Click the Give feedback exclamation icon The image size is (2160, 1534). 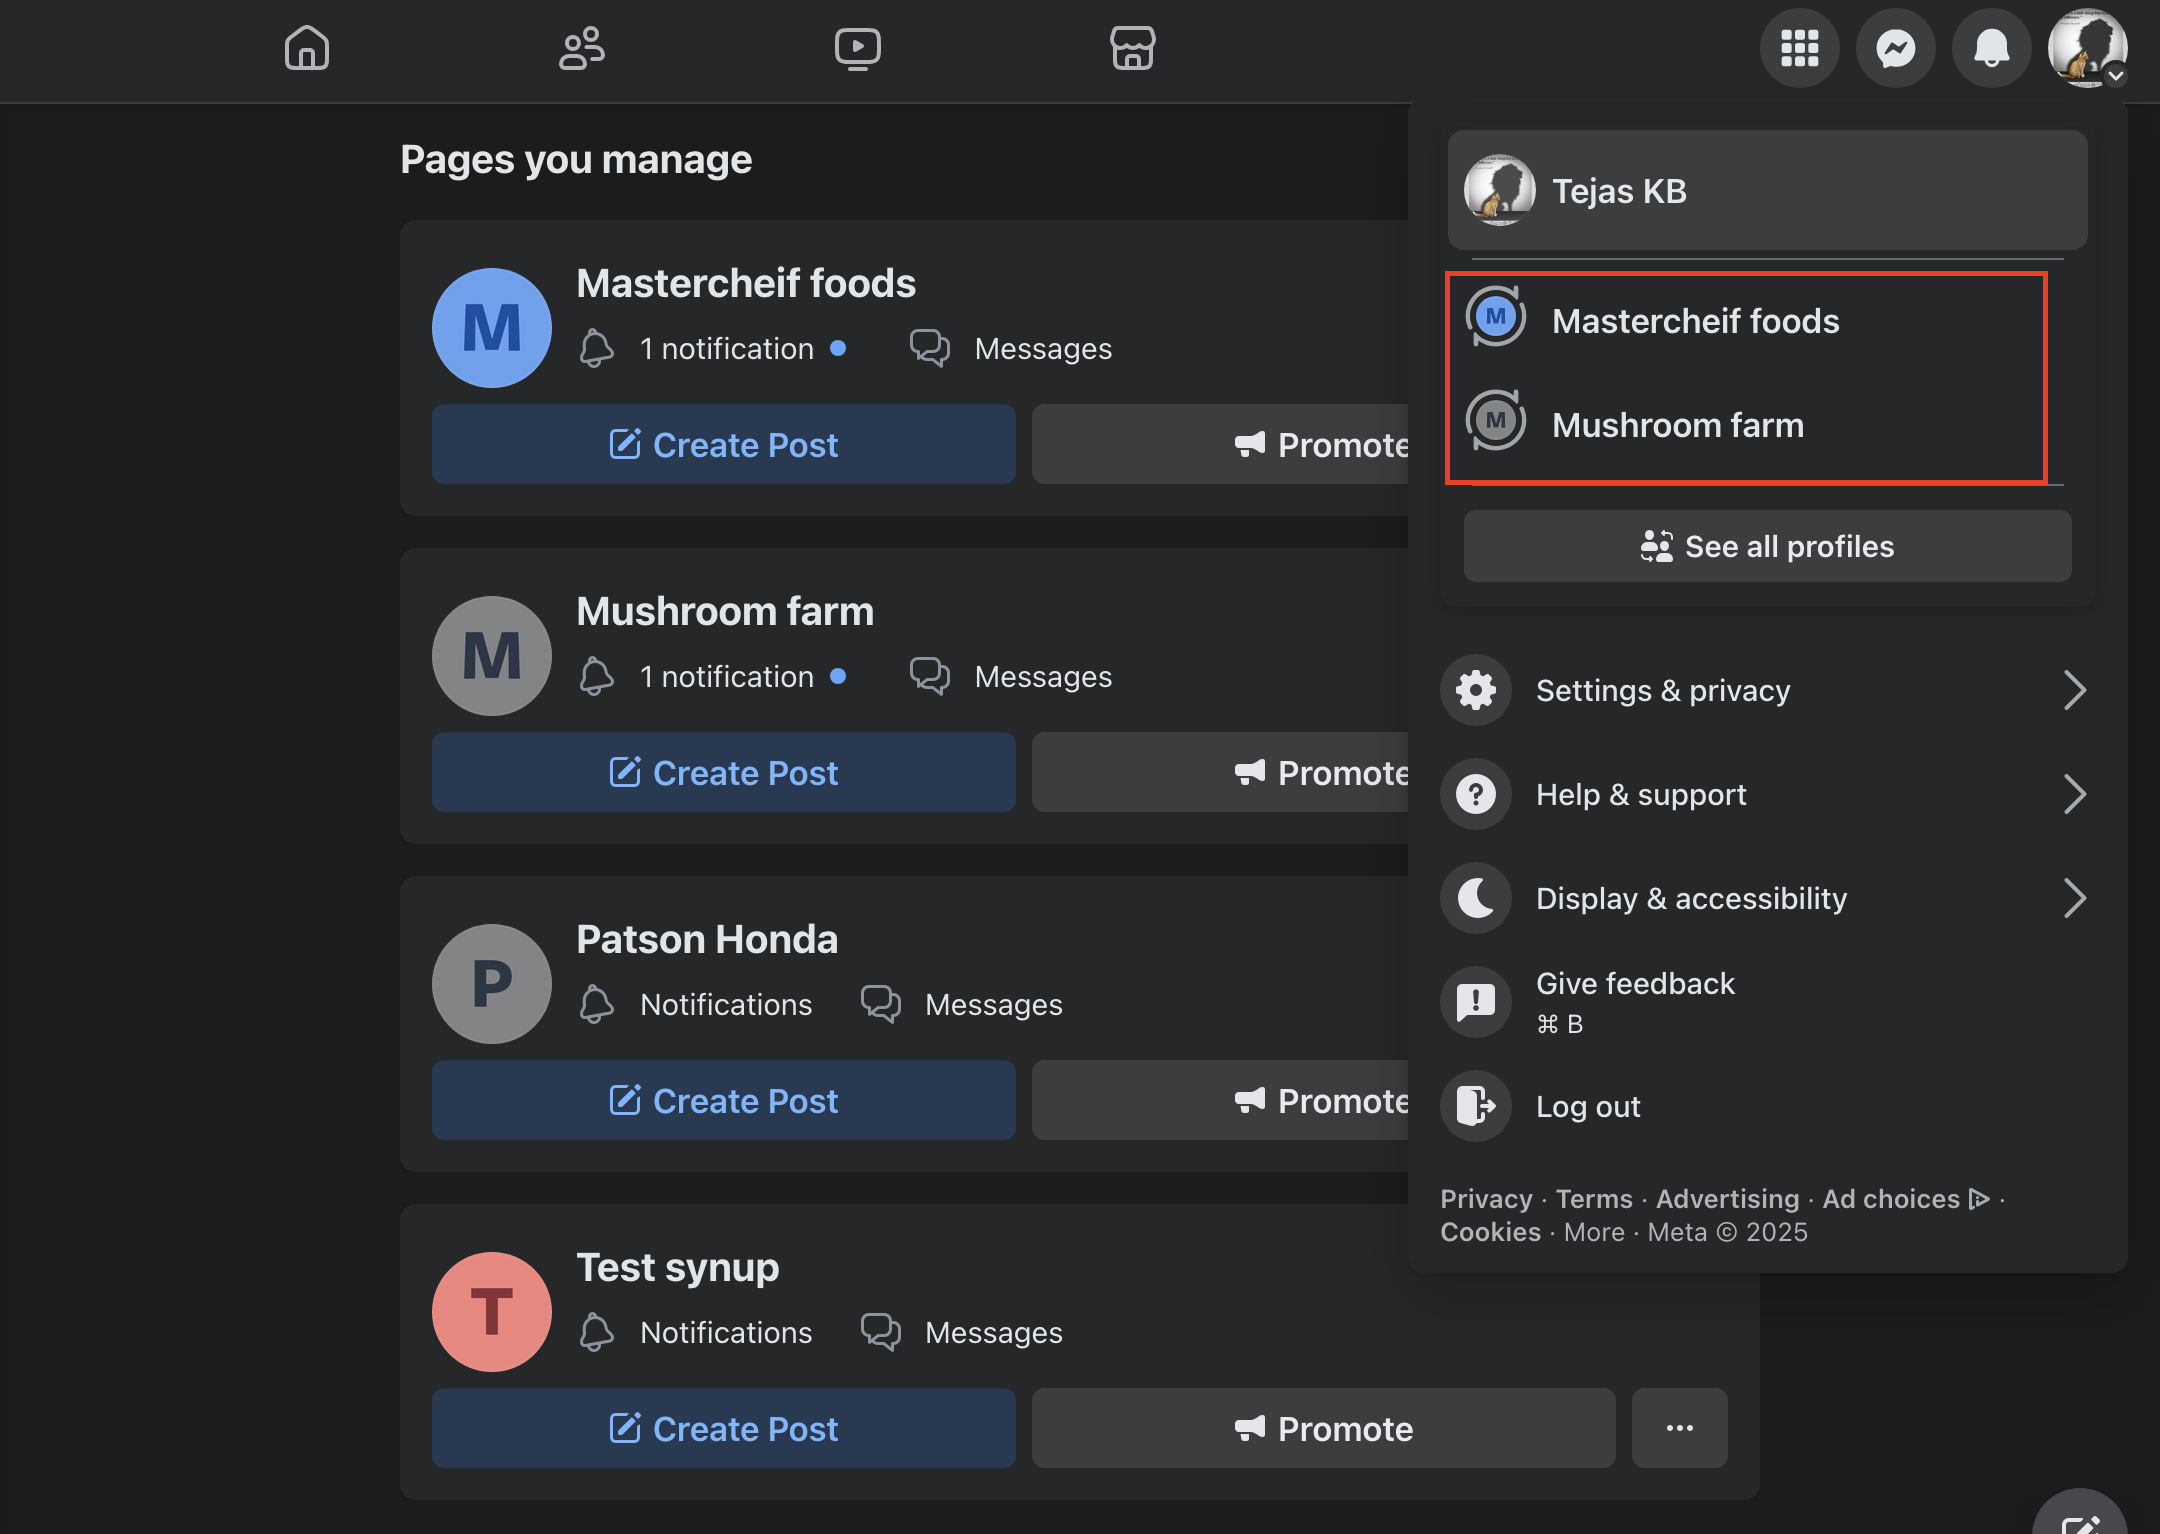pyautogui.click(x=1476, y=1002)
